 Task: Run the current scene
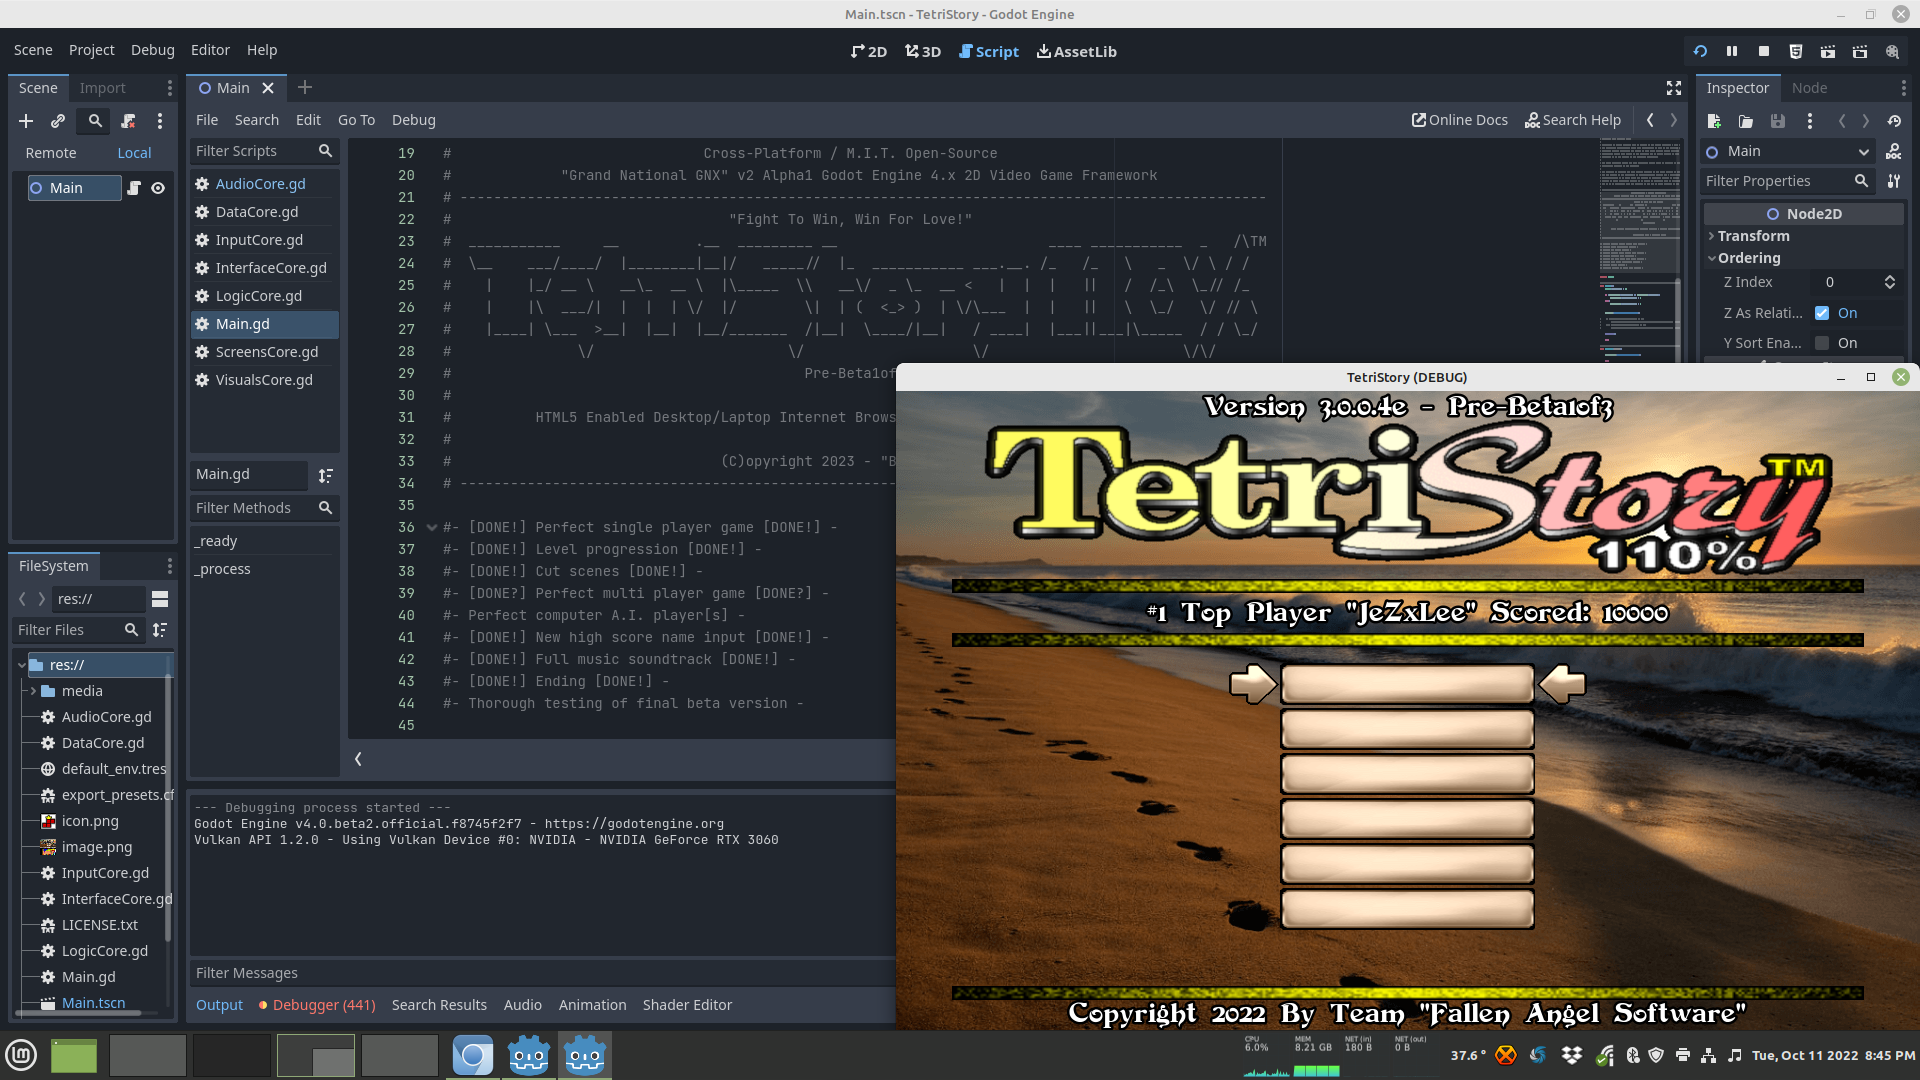click(1828, 51)
